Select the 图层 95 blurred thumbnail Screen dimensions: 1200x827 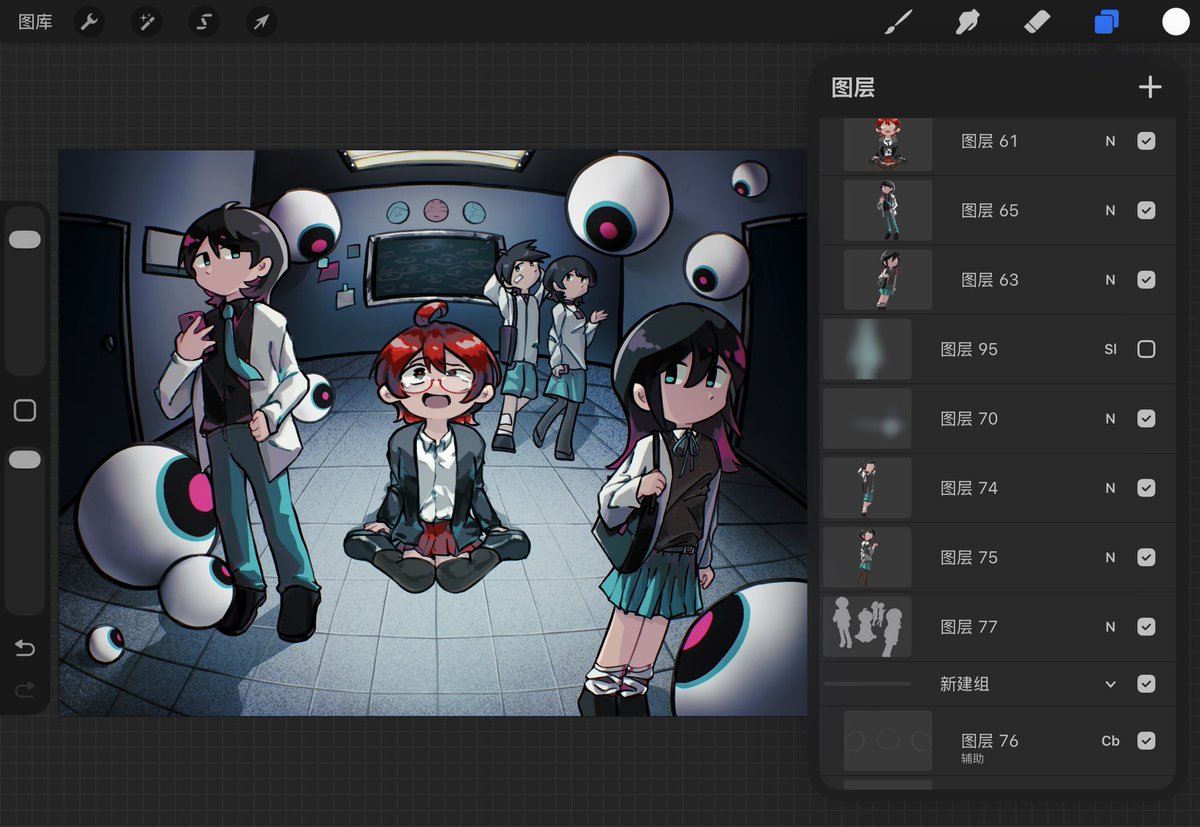tap(867, 349)
